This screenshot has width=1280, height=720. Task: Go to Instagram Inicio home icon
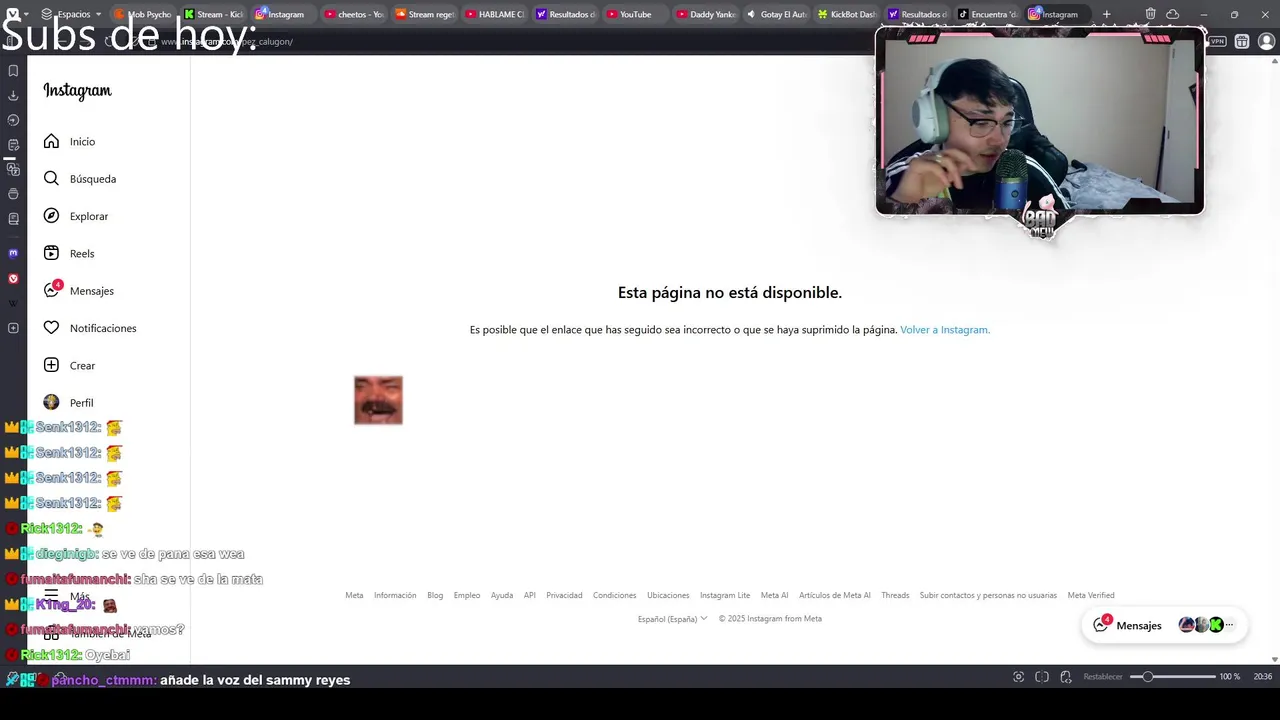51,141
